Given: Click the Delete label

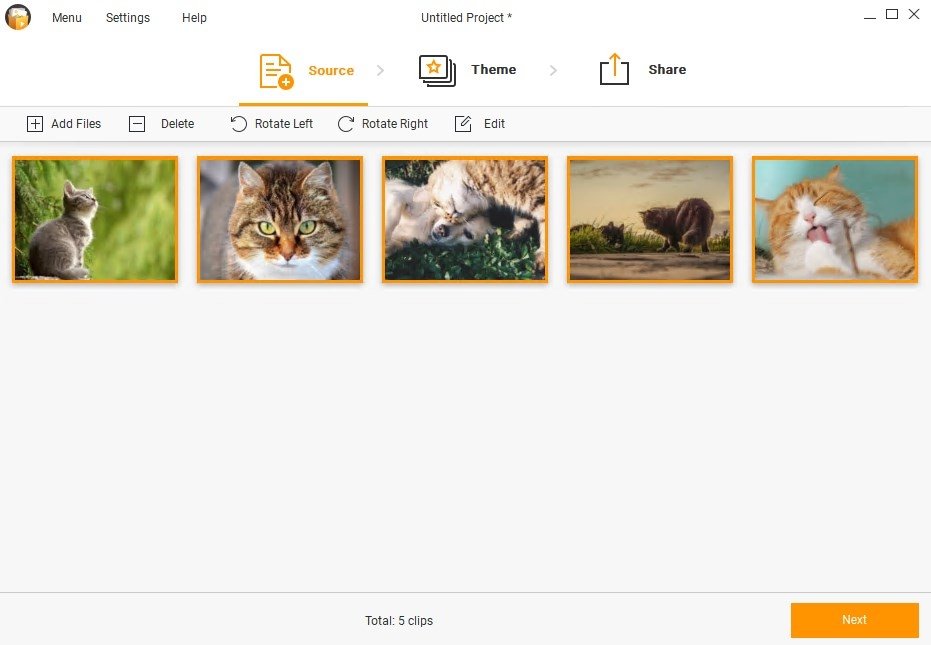Looking at the screenshot, I should (178, 124).
